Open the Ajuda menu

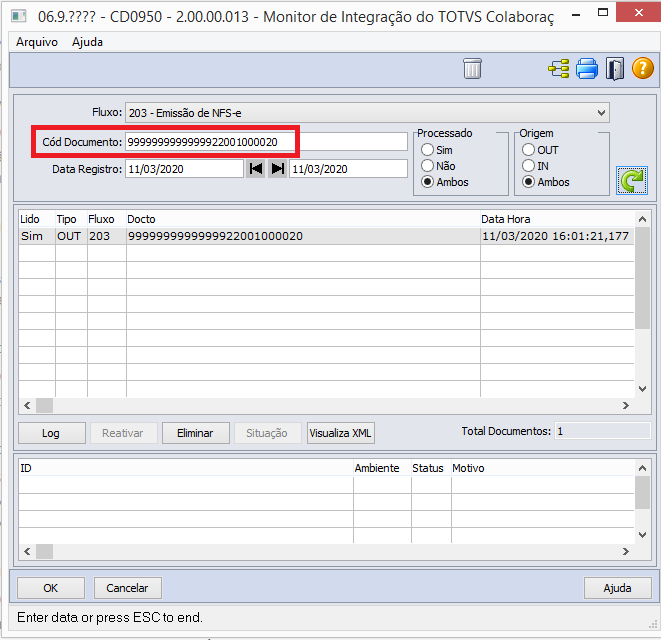87,42
